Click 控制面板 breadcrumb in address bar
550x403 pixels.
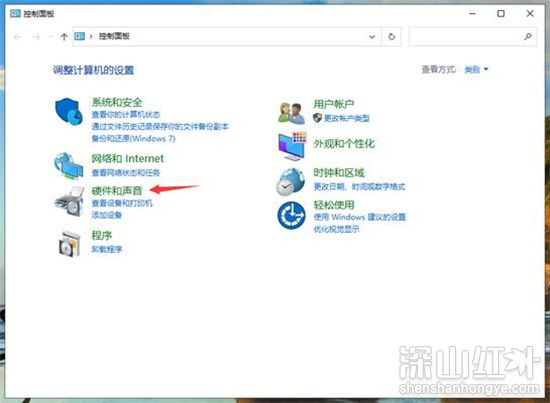click(x=114, y=36)
